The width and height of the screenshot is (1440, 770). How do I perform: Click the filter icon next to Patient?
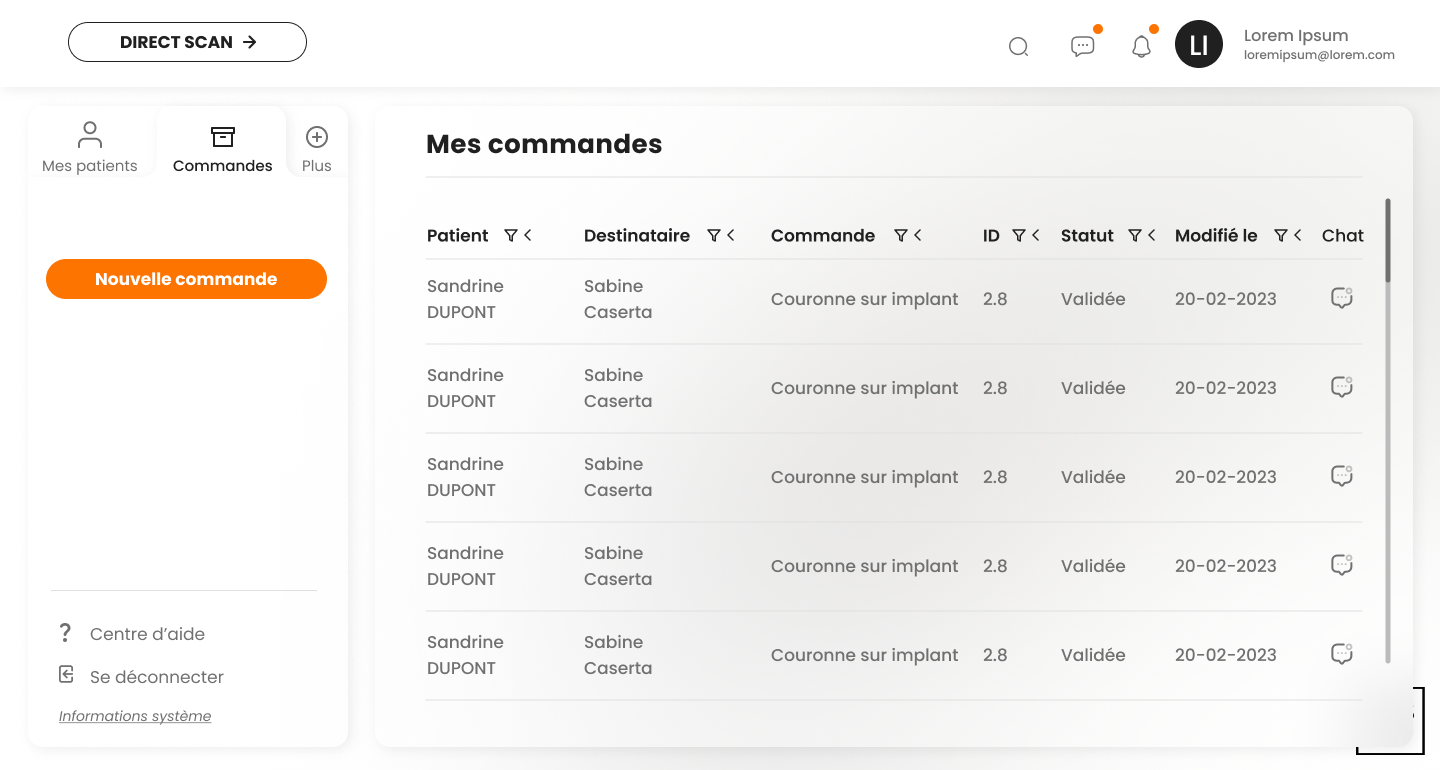click(x=511, y=236)
